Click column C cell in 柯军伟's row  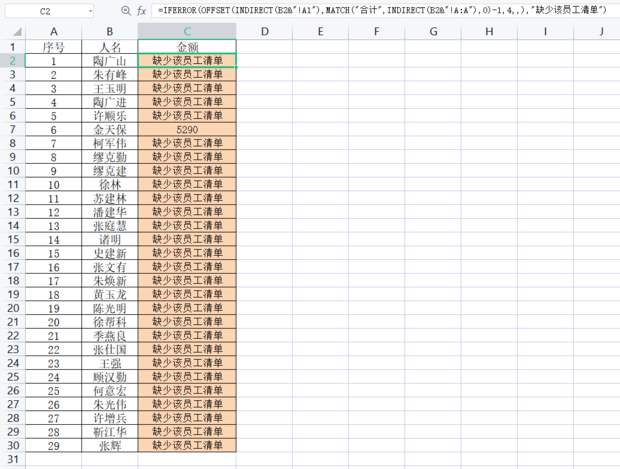click(x=187, y=143)
